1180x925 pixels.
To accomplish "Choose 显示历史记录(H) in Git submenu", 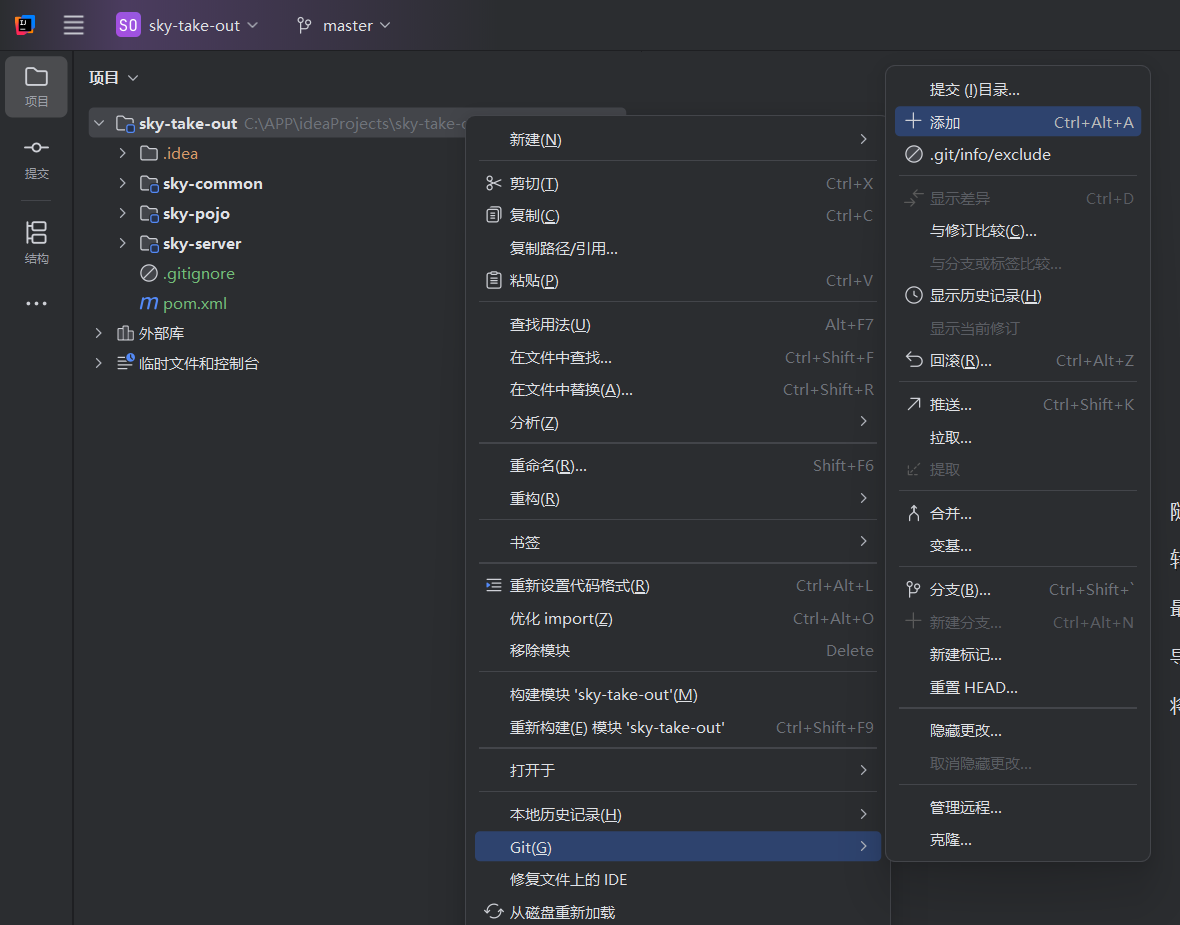I will 1017,296.
